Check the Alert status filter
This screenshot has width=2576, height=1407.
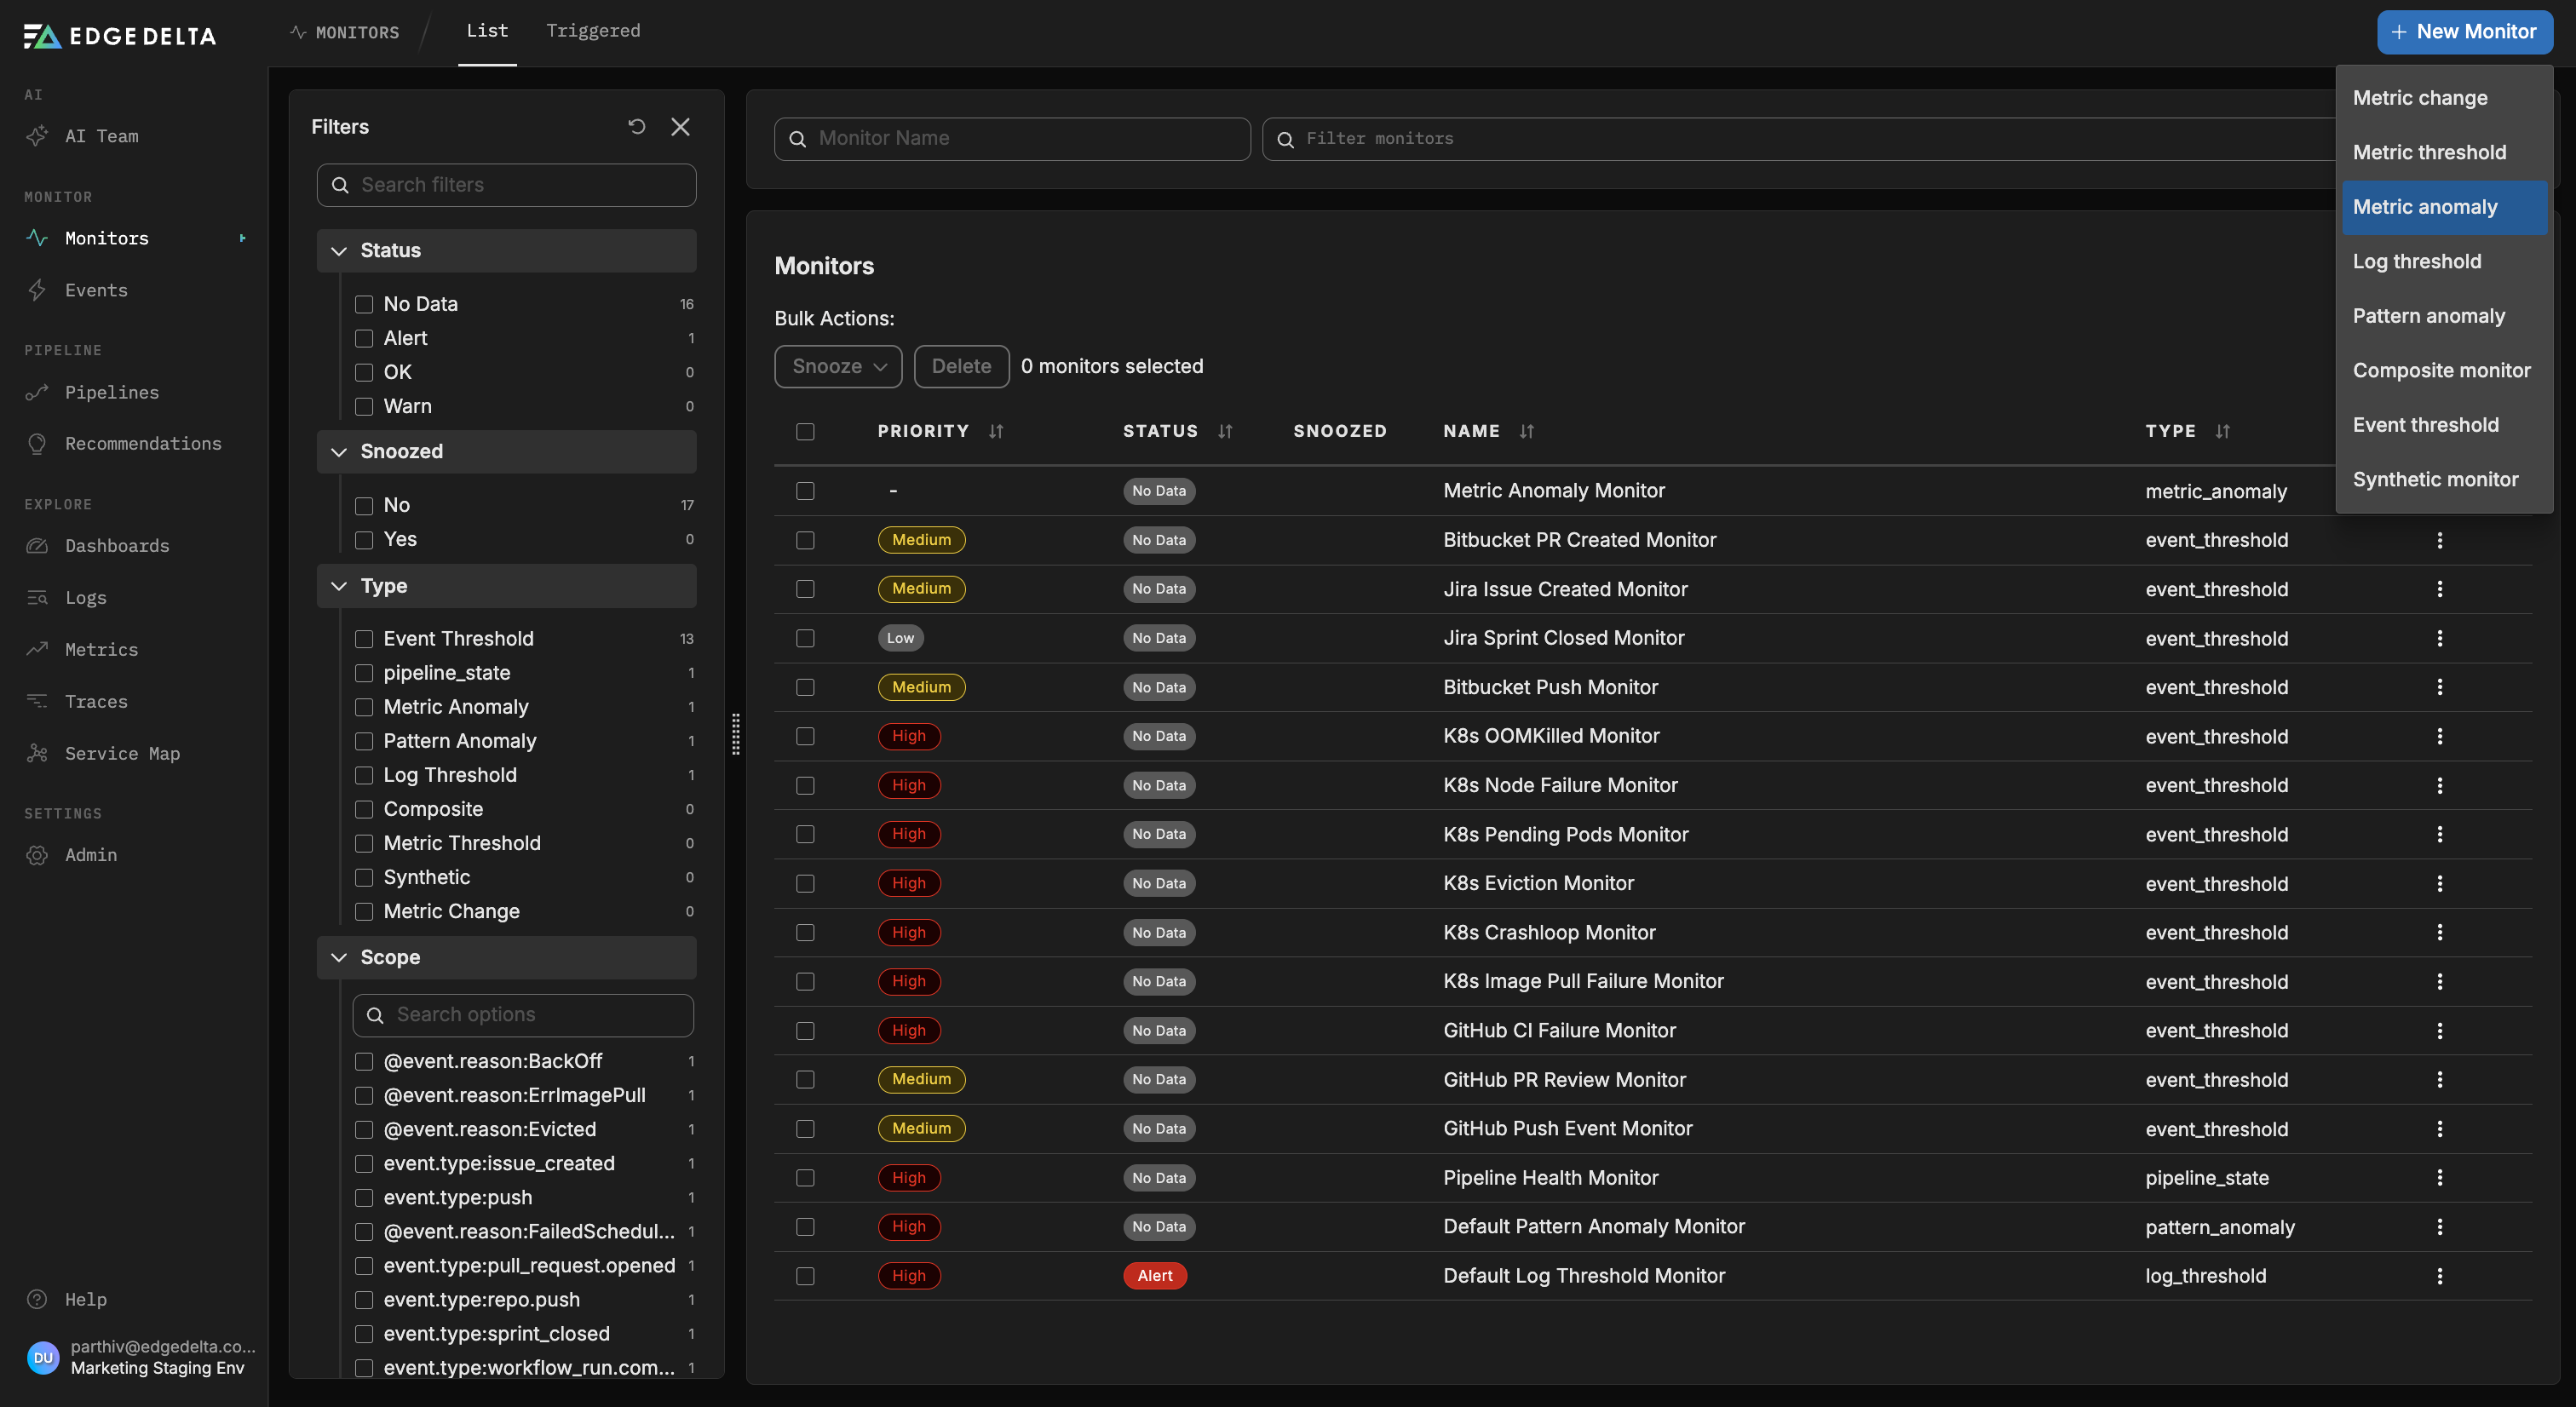pyautogui.click(x=364, y=338)
